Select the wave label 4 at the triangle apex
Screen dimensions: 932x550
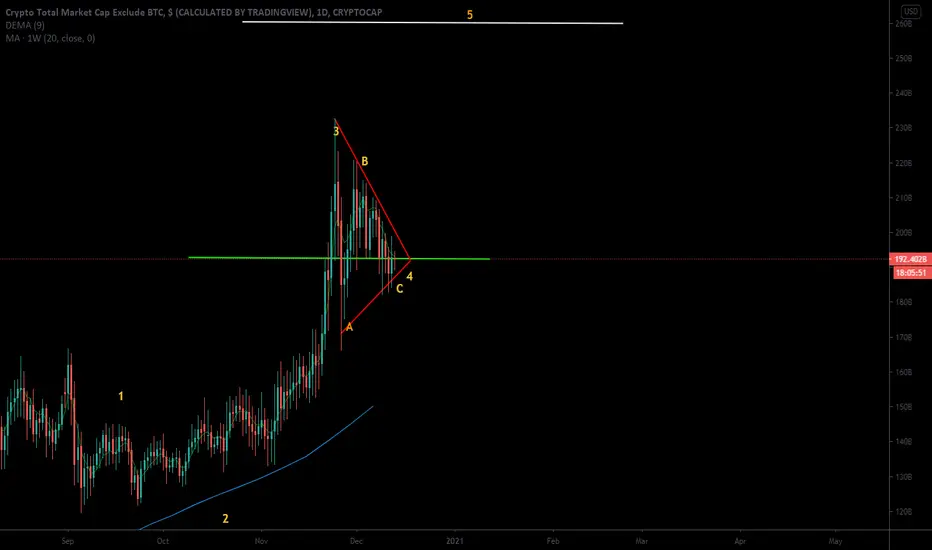point(410,276)
